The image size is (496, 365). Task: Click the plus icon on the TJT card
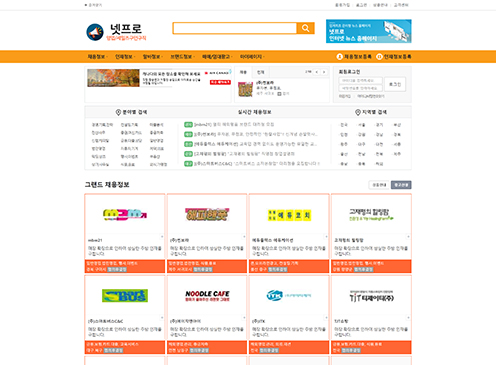pos(408,318)
